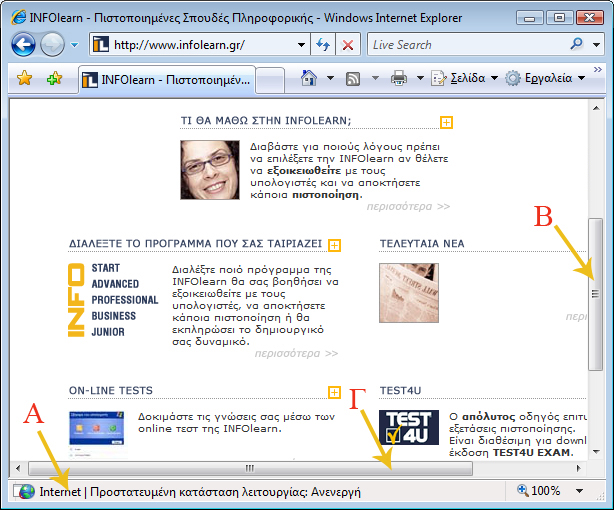Click the JUNIOR program link
The width and height of the screenshot is (614, 510).
pos(108,332)
